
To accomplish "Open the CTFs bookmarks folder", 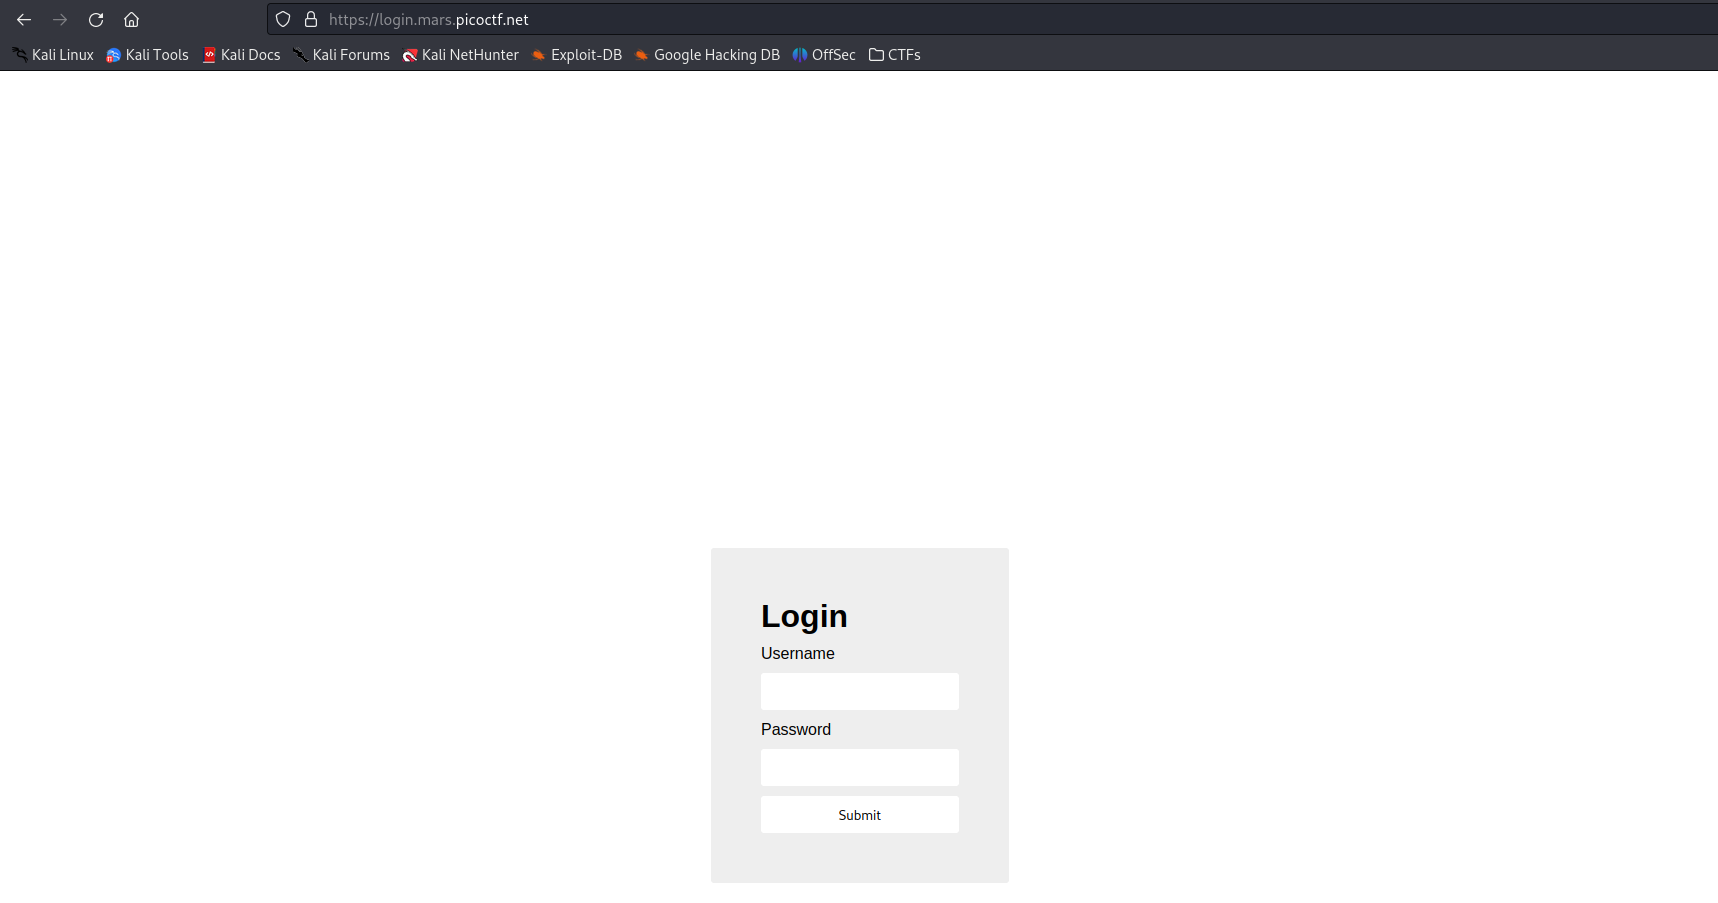I will click(x=894, y=55).
